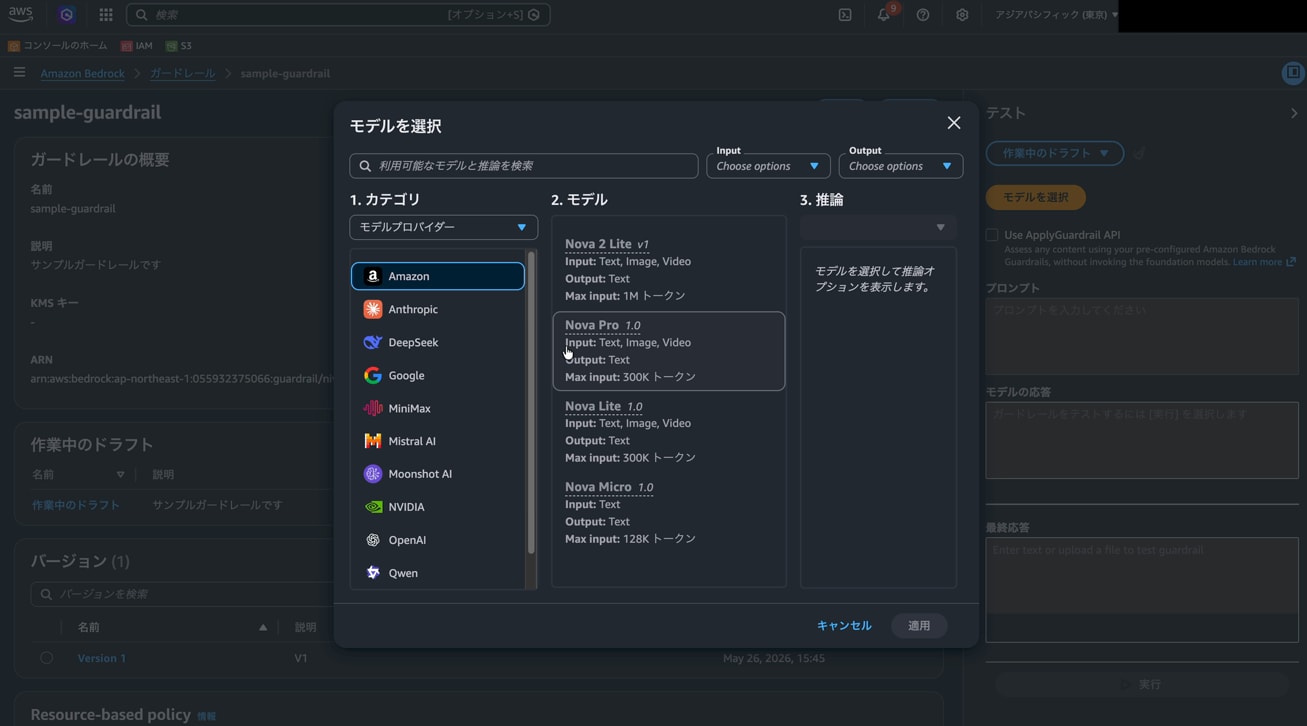The image size is (1307, 726).
Task: Click the Apply button in the dialog
Action: click(919, 626)
